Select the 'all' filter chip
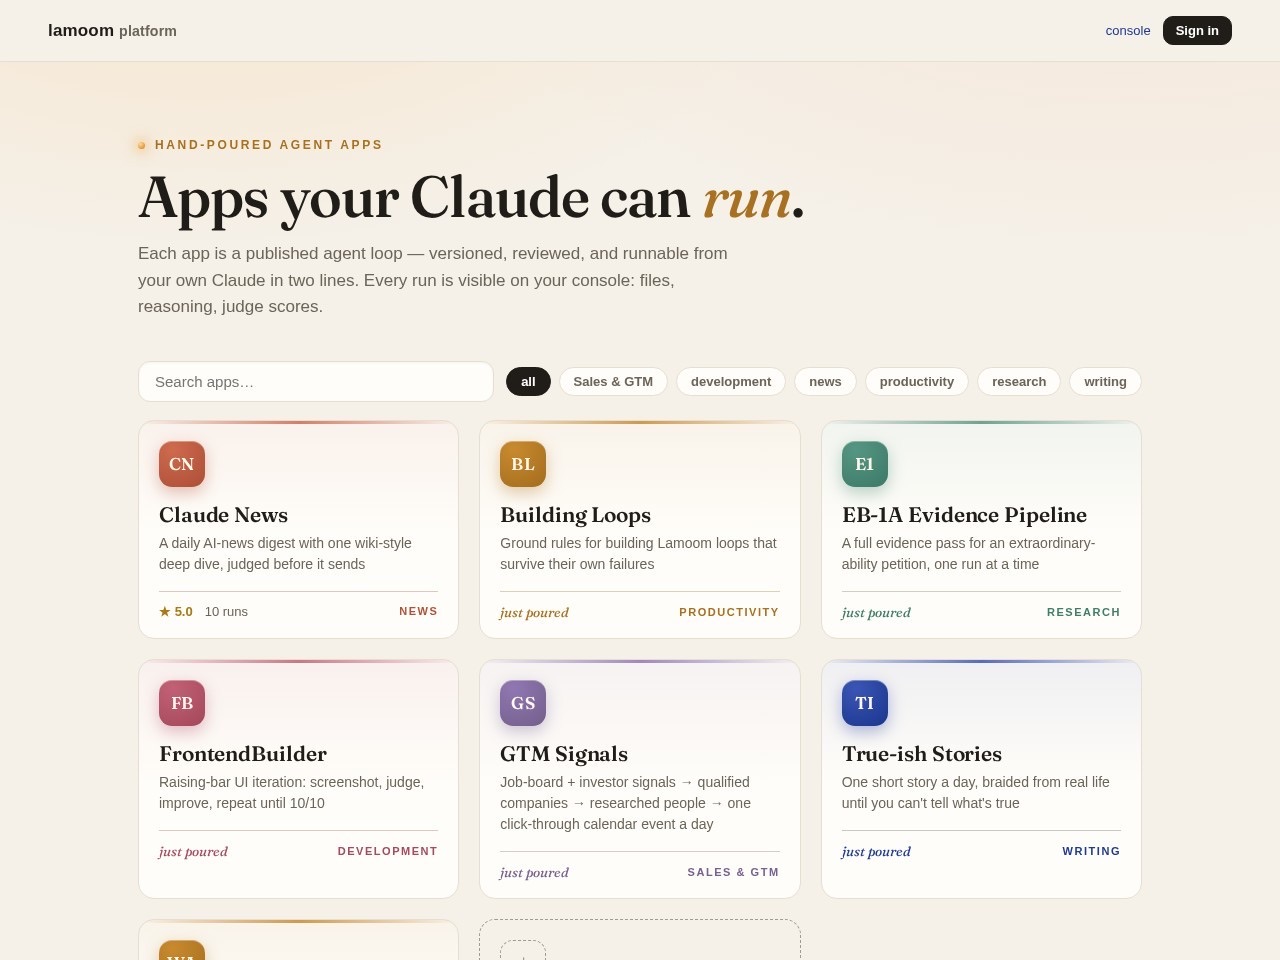Screen dimensions: 1280x960 [528, 381]
